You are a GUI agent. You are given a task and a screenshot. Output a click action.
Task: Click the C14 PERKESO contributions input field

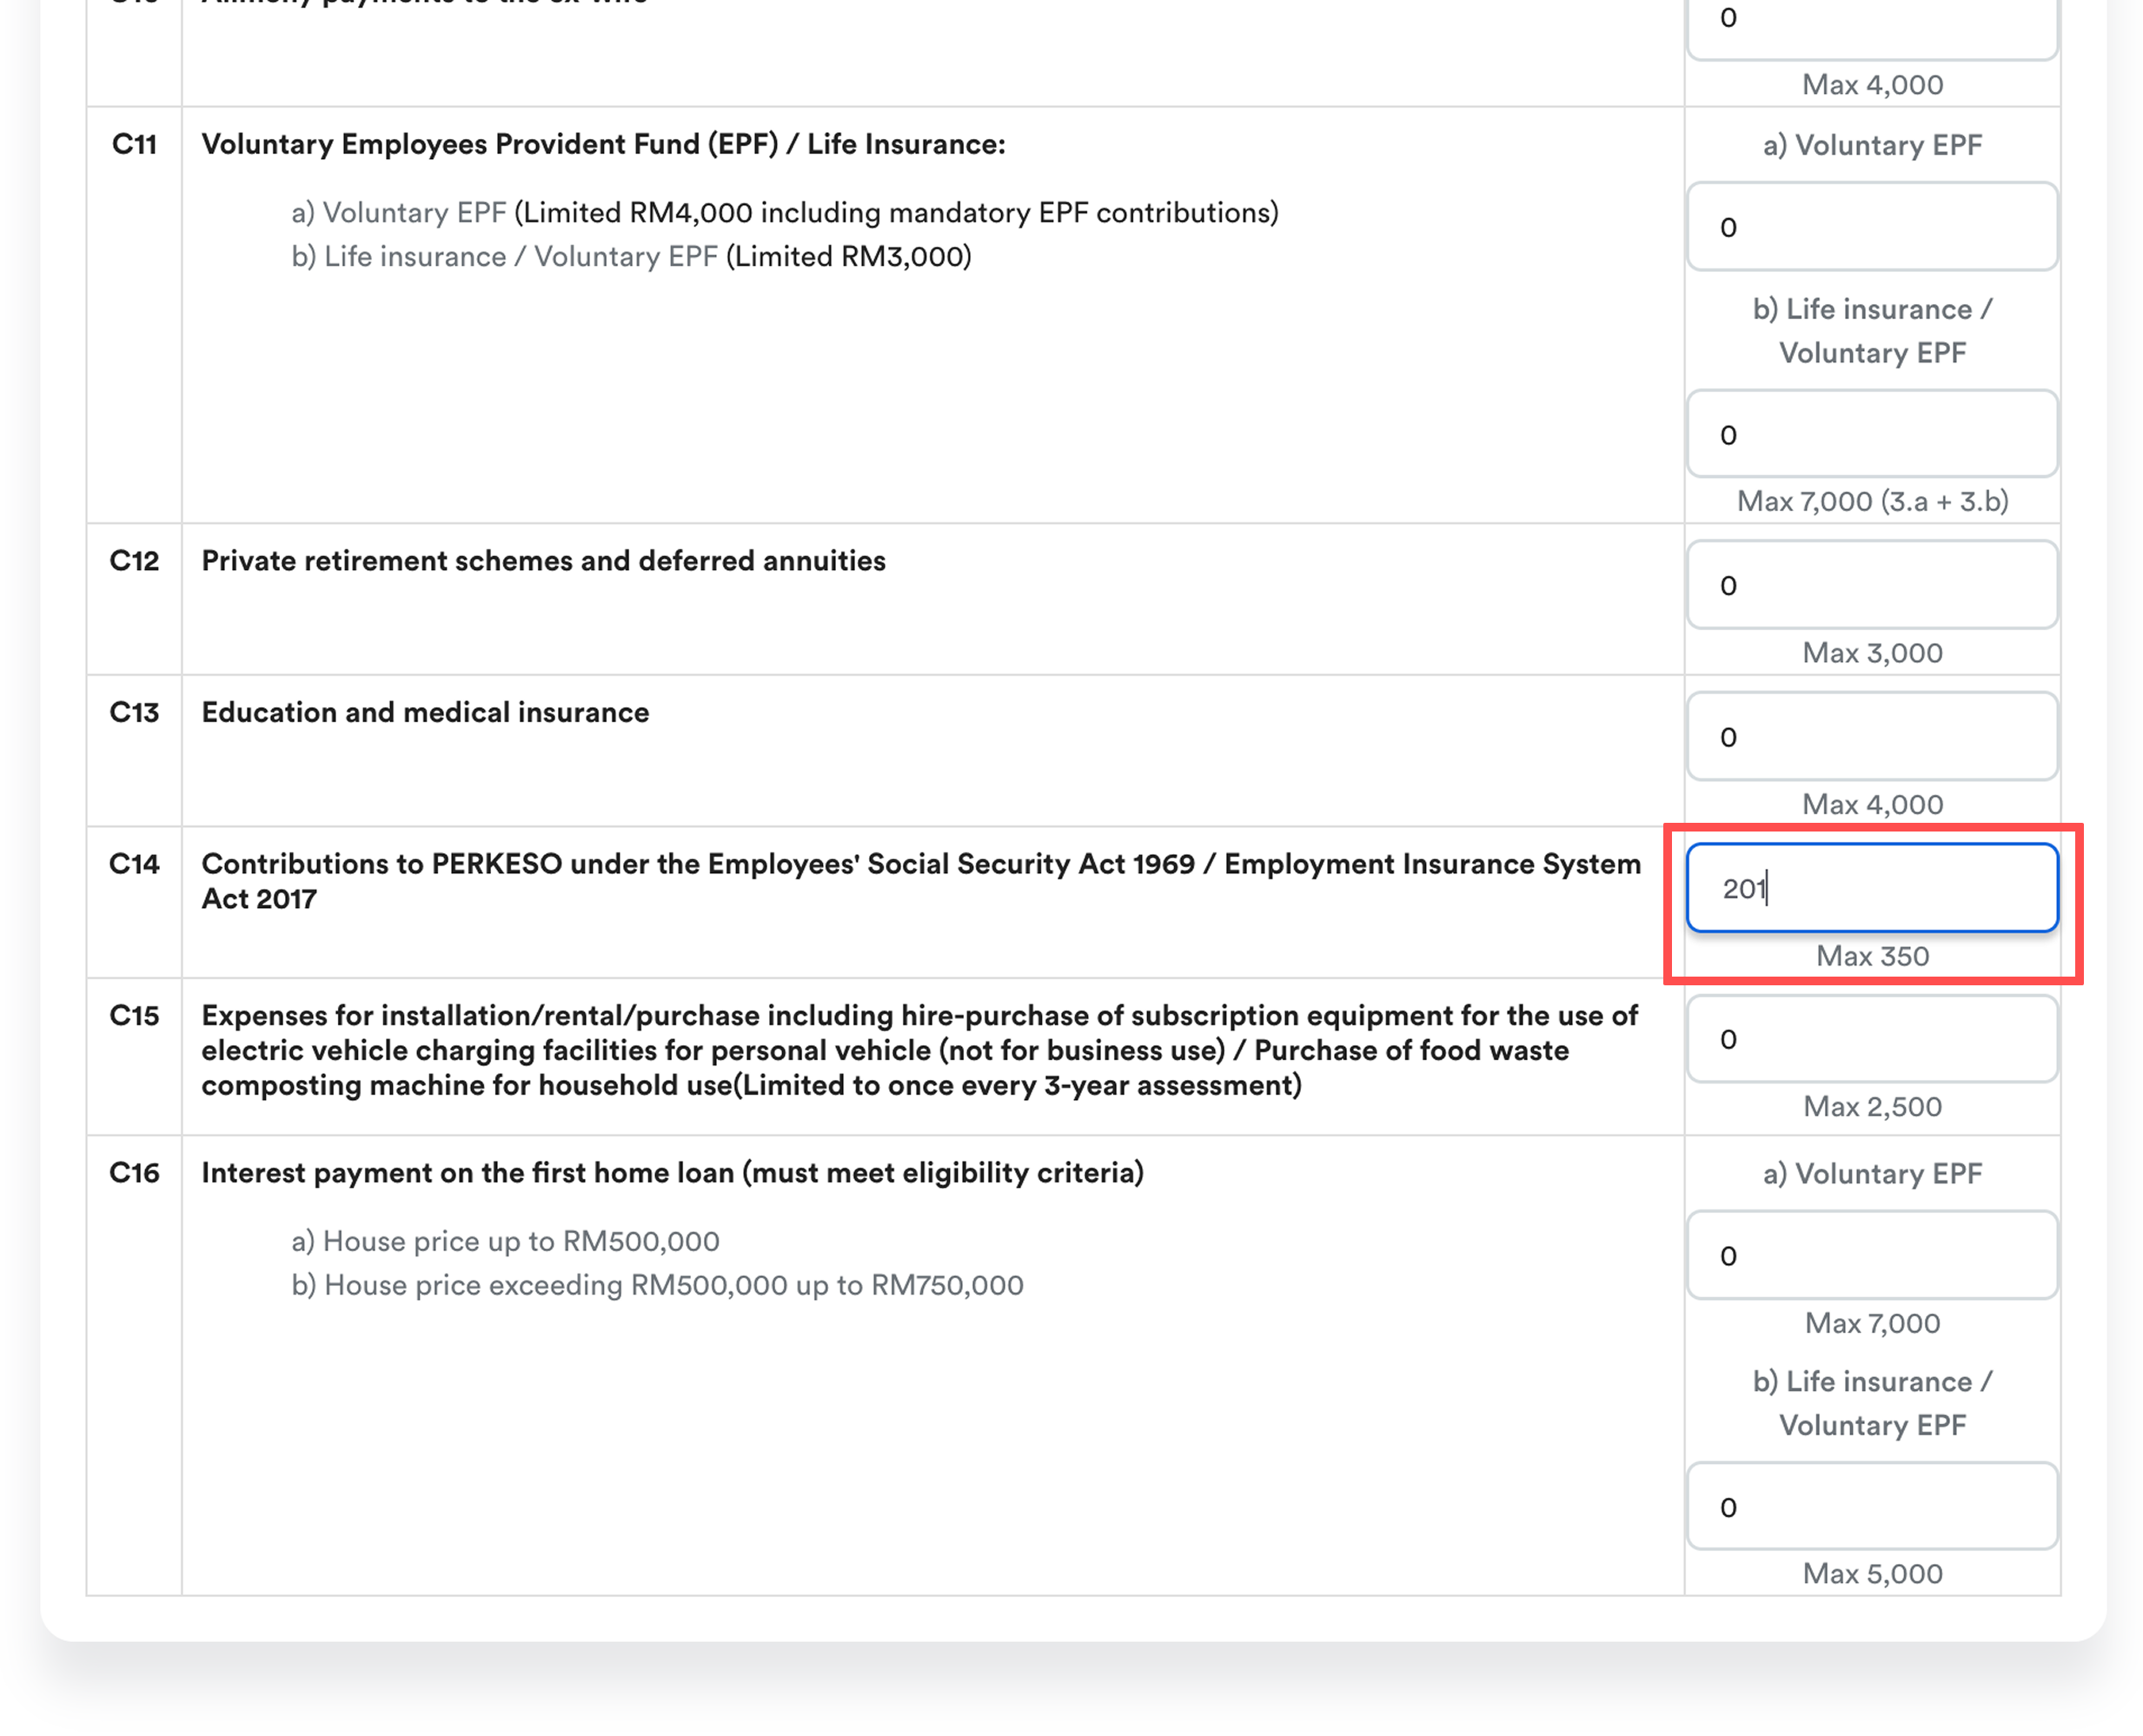click(x=1871, y=888)
